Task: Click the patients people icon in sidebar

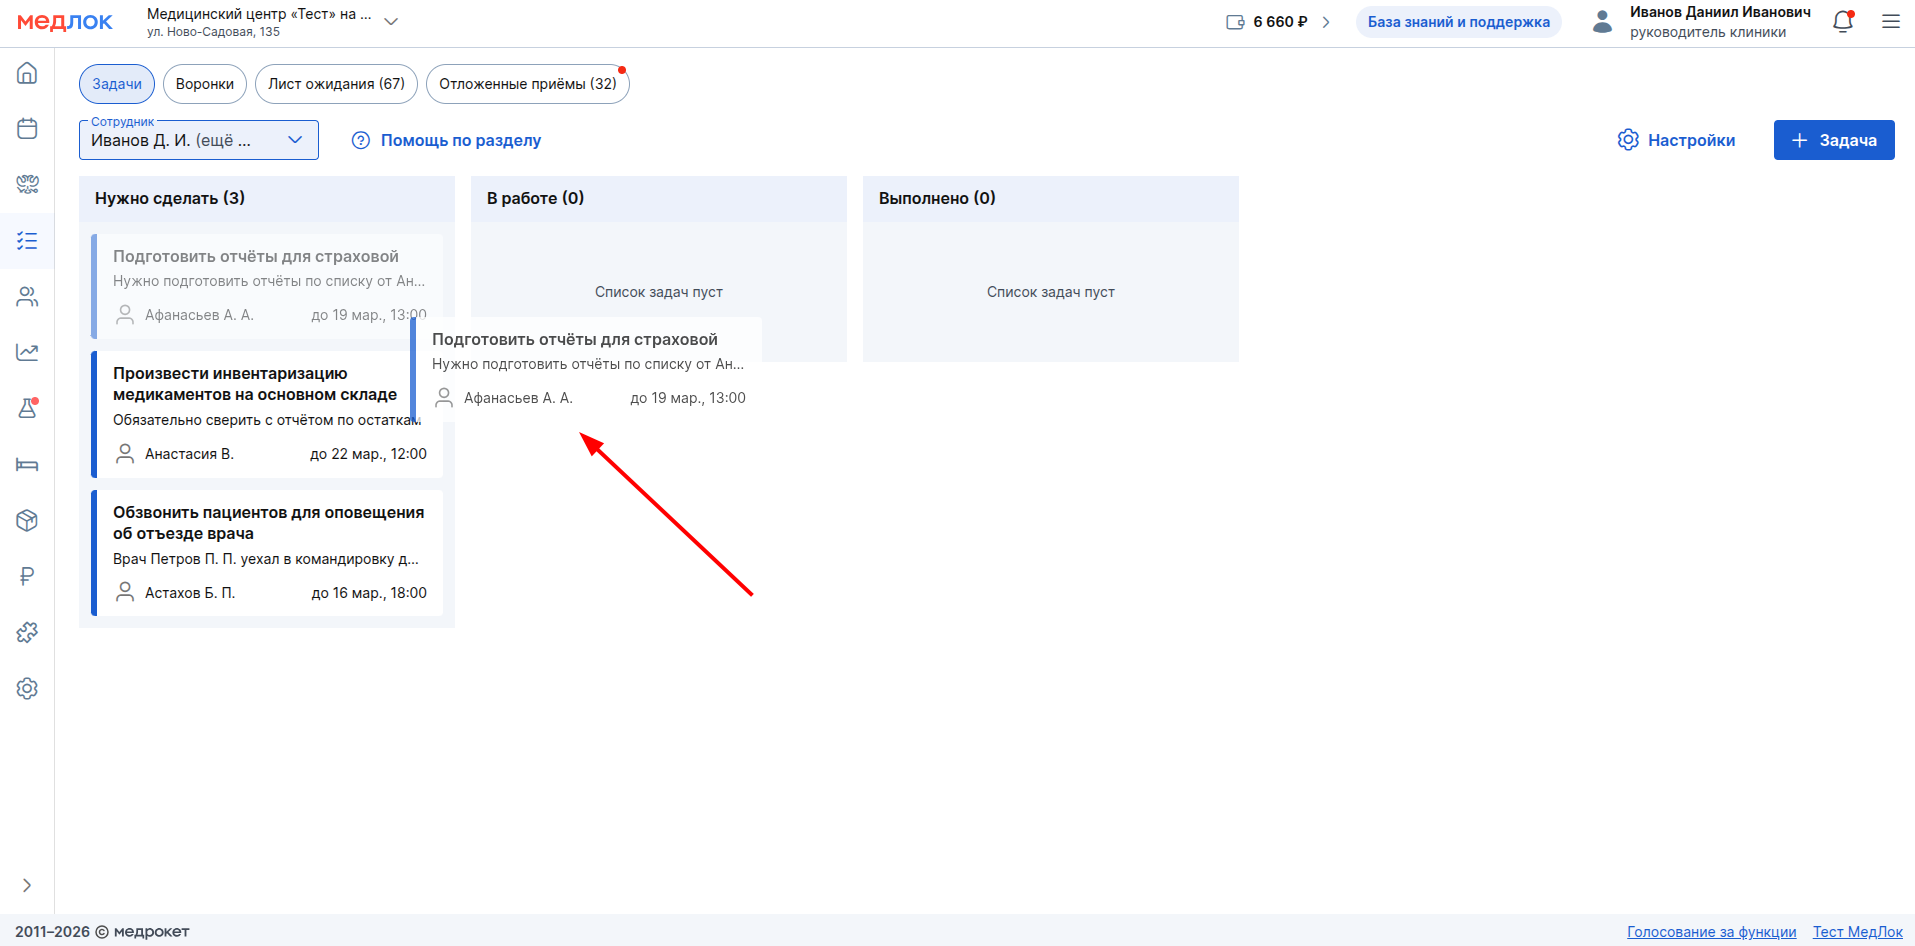Action: point(27,297)
